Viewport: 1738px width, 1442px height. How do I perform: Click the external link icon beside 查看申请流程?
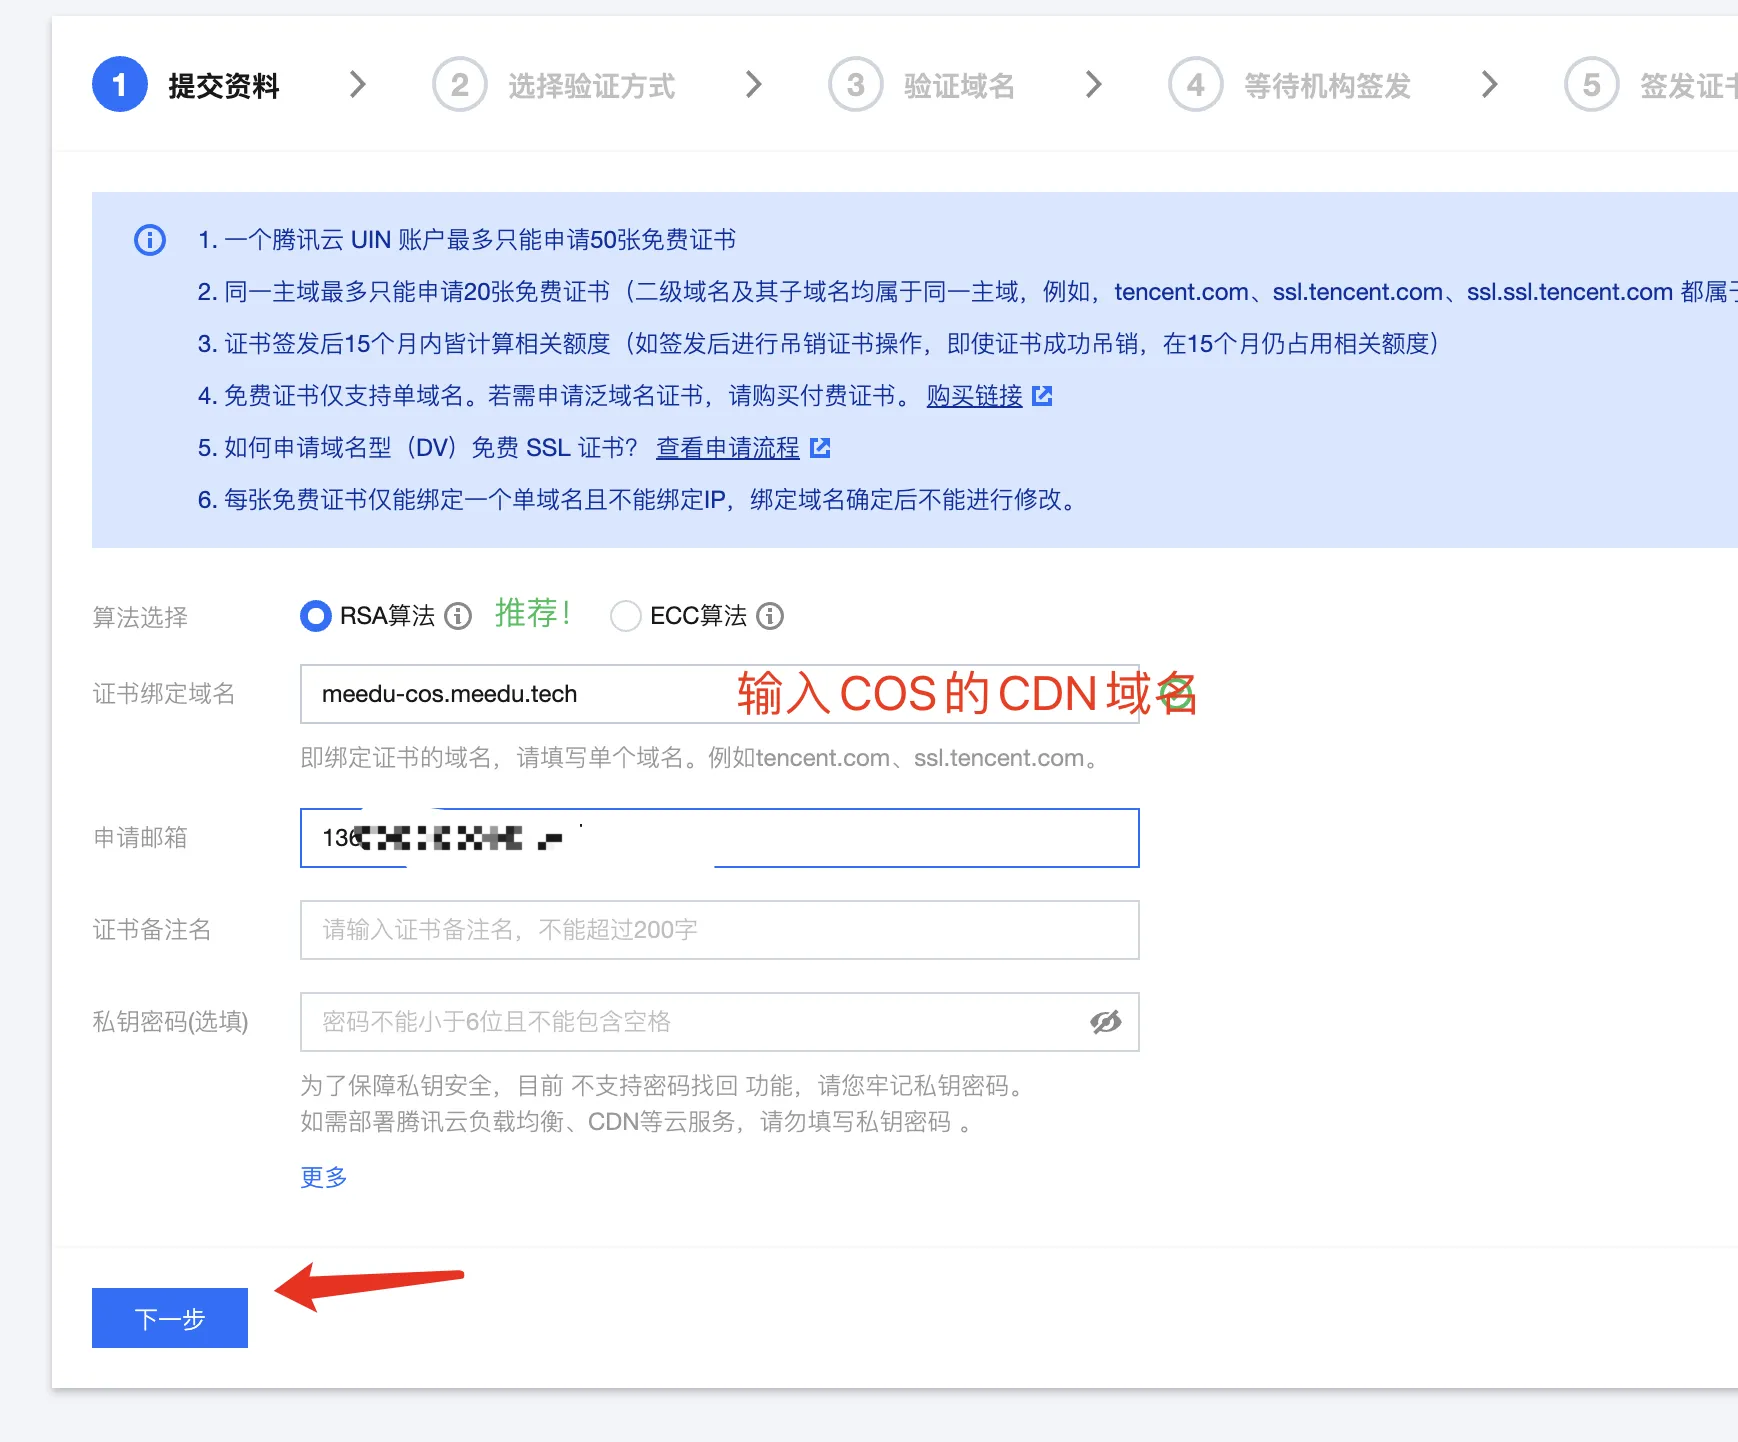[x=820, y=448]
